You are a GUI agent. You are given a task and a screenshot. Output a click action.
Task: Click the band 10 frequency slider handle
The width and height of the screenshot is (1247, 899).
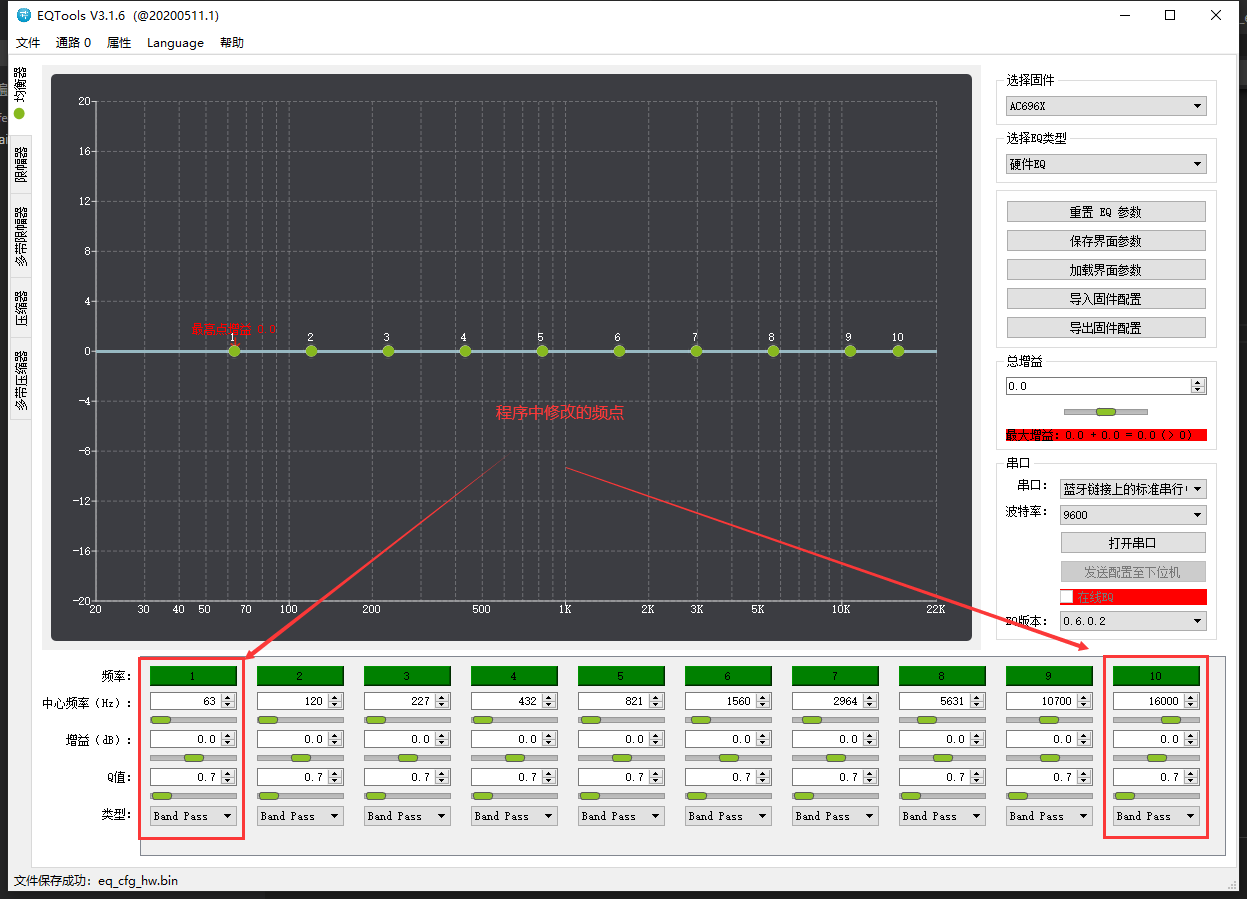[1170, 720]
